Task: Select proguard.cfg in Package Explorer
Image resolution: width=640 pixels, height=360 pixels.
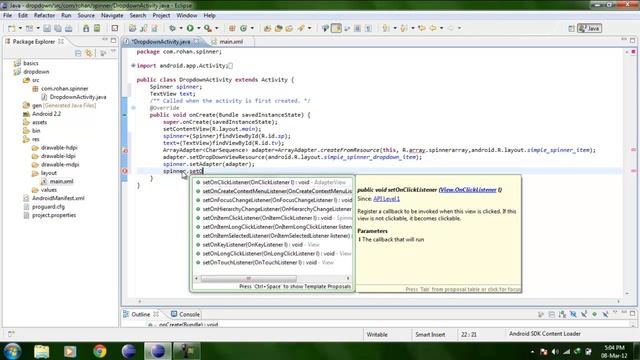Action: coord(48,207)
